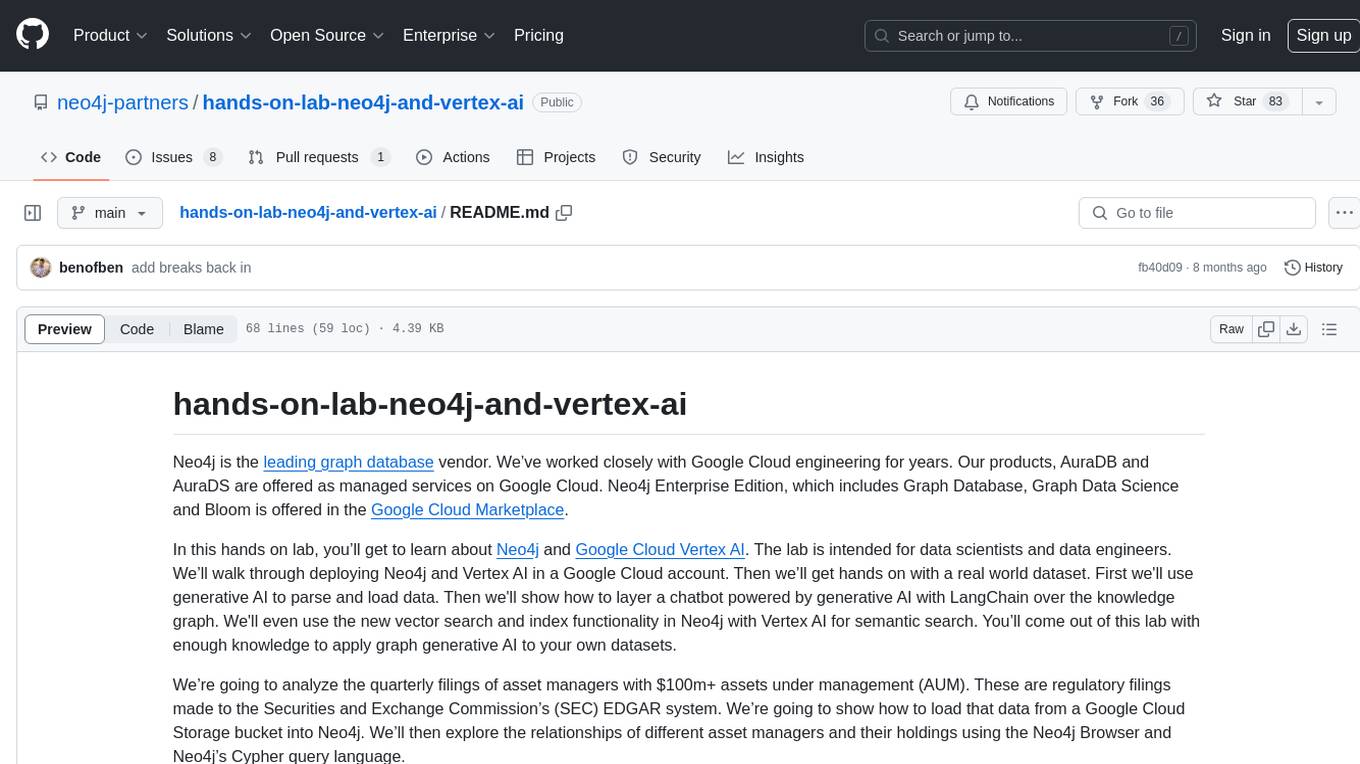Download the raw file
This screenshot has width=1360, height=764.
(1293, 329)
